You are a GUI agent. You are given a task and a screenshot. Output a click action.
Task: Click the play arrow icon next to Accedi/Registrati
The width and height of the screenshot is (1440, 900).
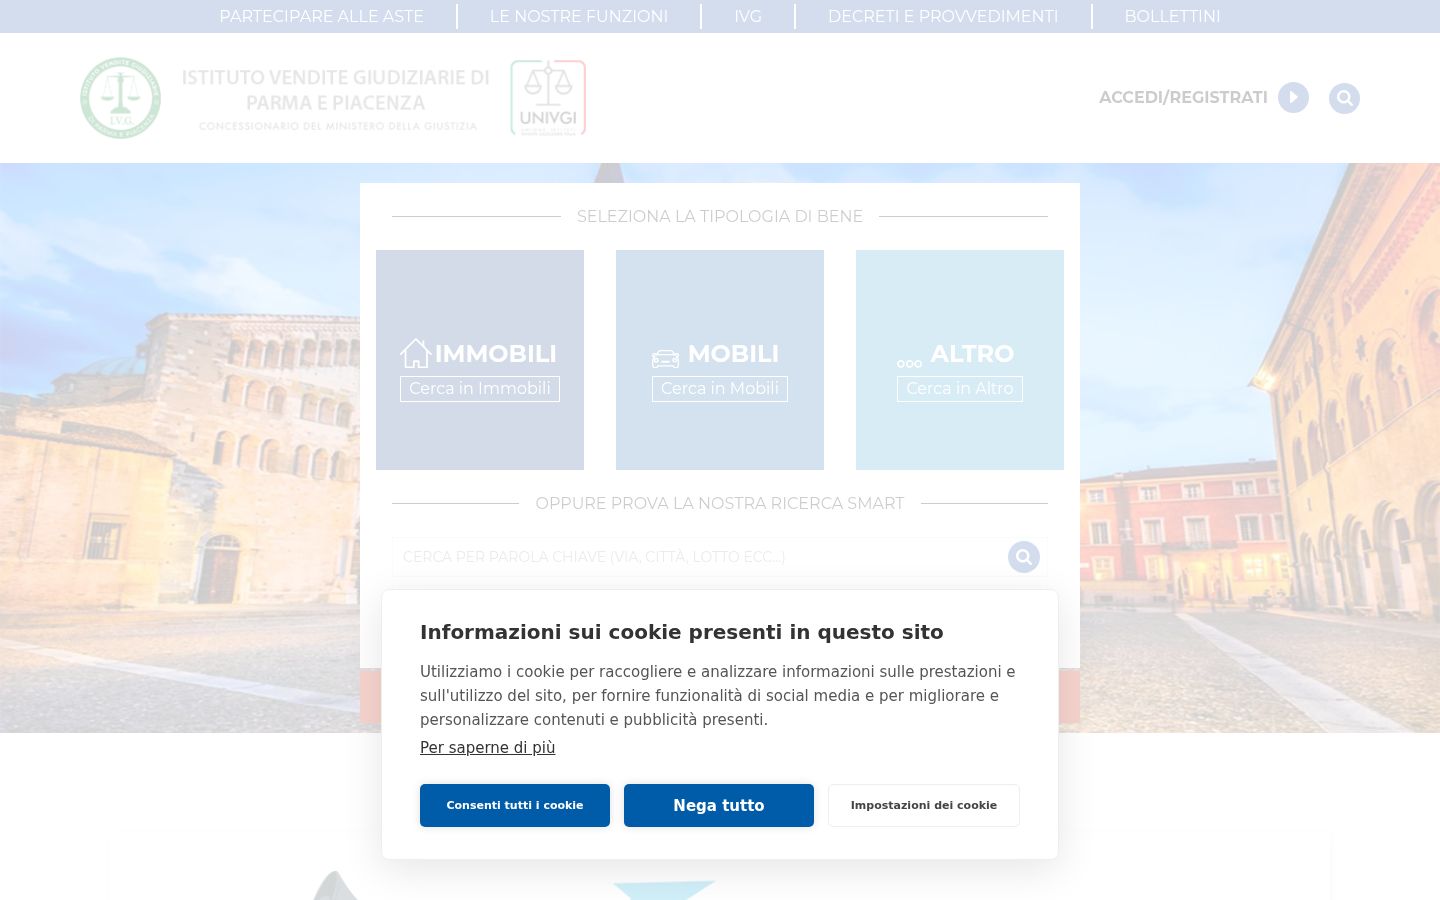coord(1293,98)
